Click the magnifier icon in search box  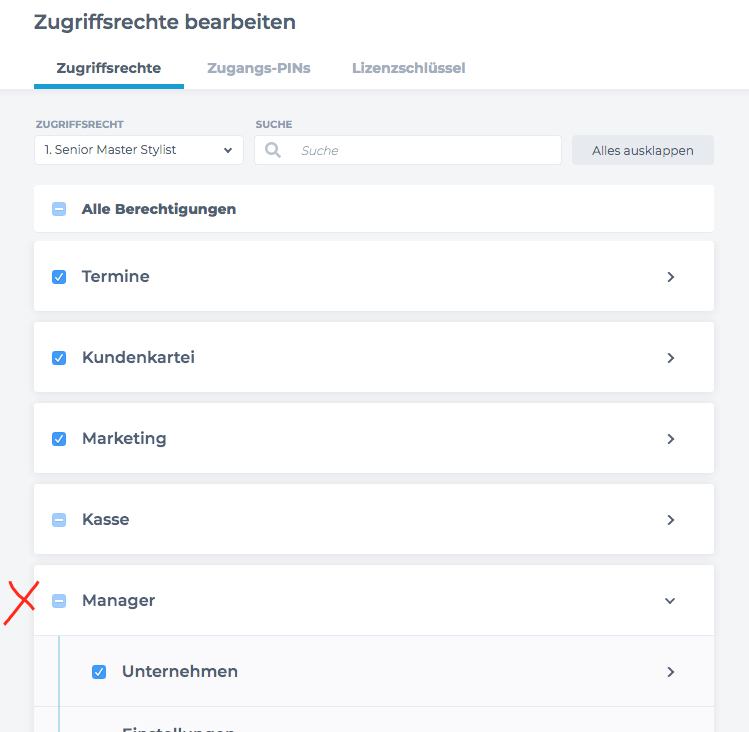click(x=273, y=150)
